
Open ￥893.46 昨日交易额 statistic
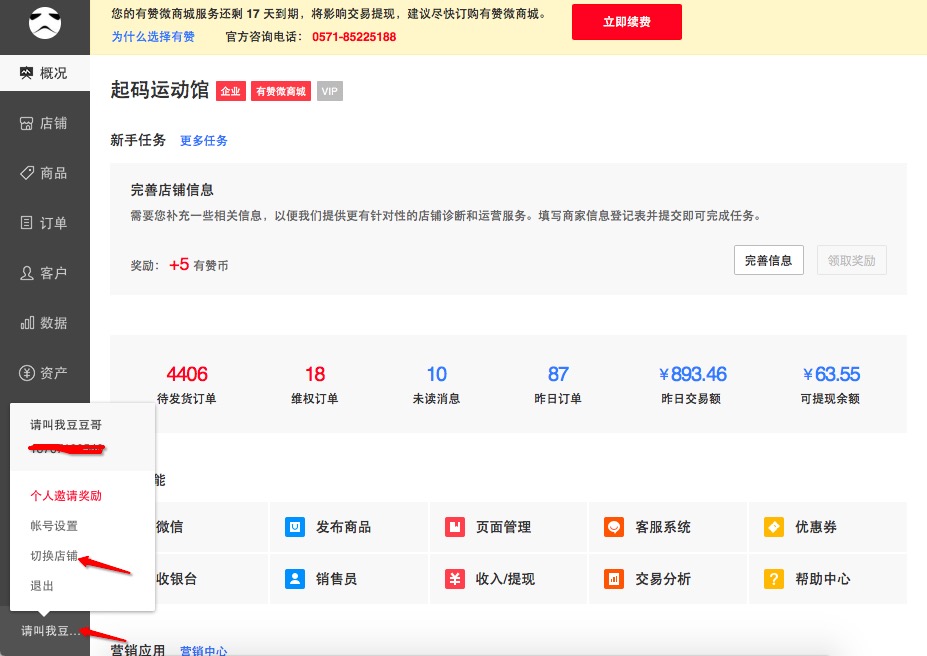(692, 384)
